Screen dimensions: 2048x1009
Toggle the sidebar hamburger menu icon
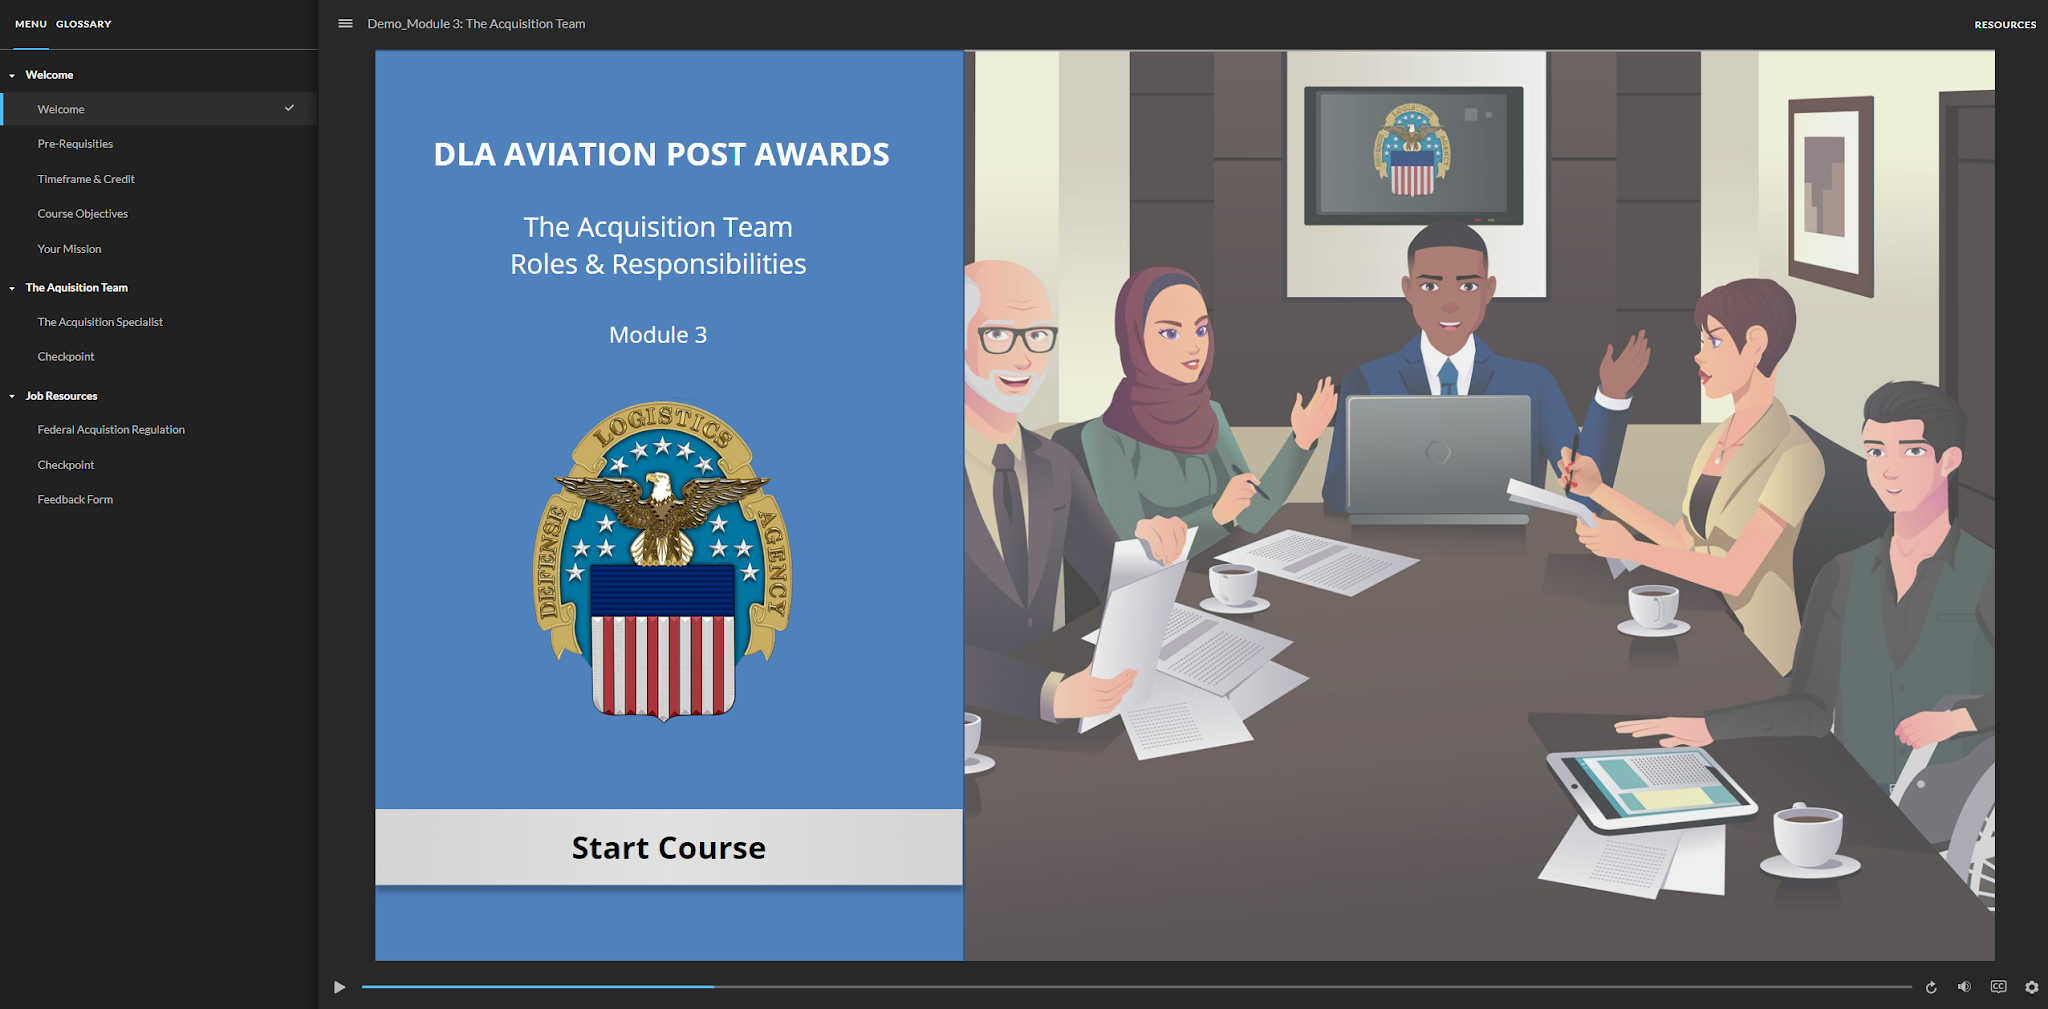coord(345,24)
